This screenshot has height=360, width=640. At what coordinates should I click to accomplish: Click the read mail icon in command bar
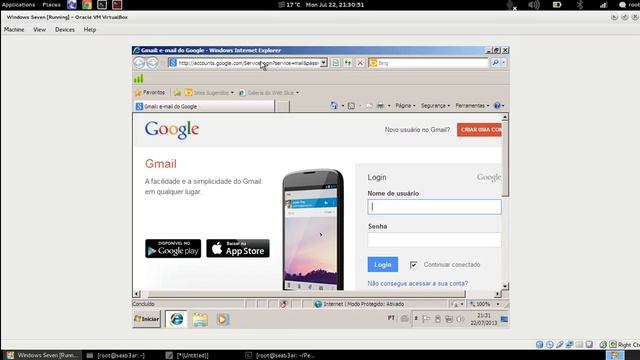tap(369, 106)
